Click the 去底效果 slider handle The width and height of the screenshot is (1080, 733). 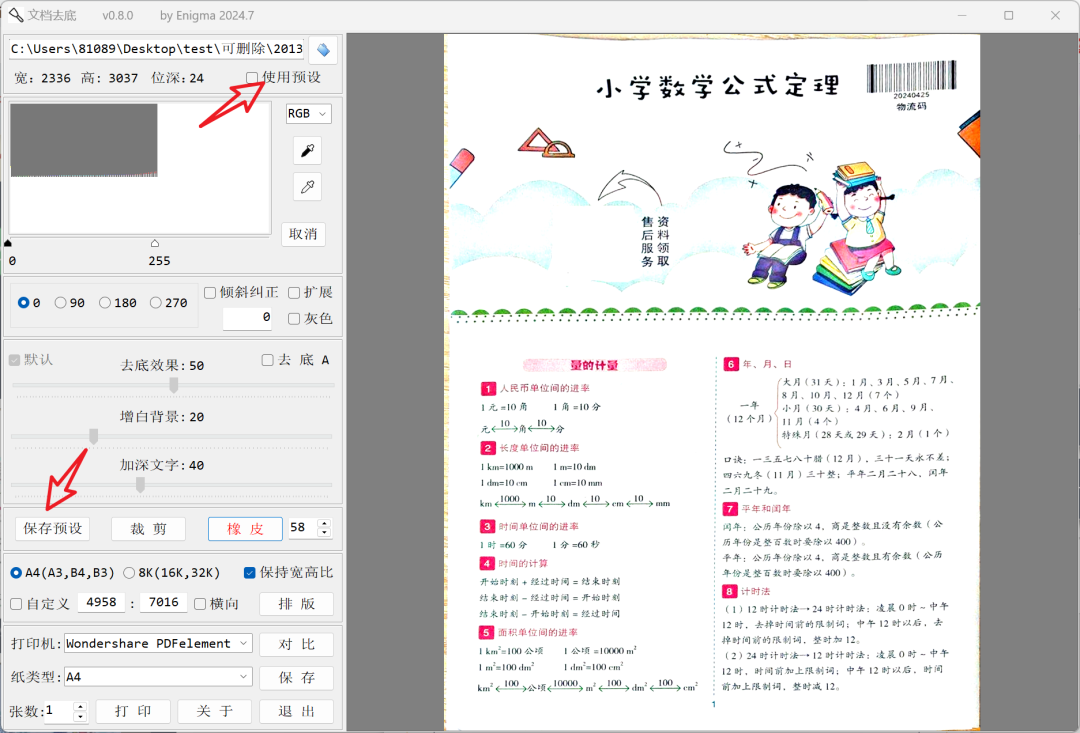point(174,385)
